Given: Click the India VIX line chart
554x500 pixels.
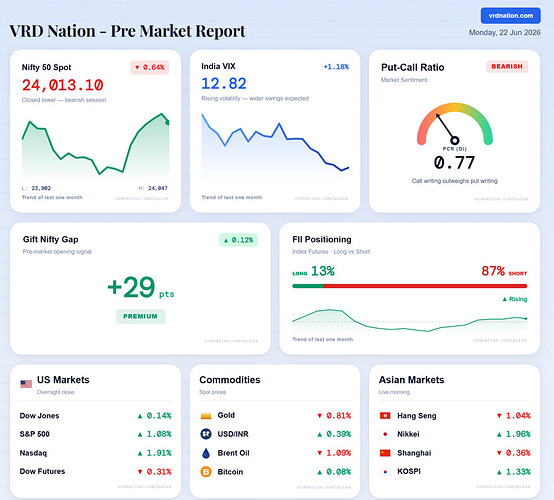Looking at the screenshot, I should point(275,144).
